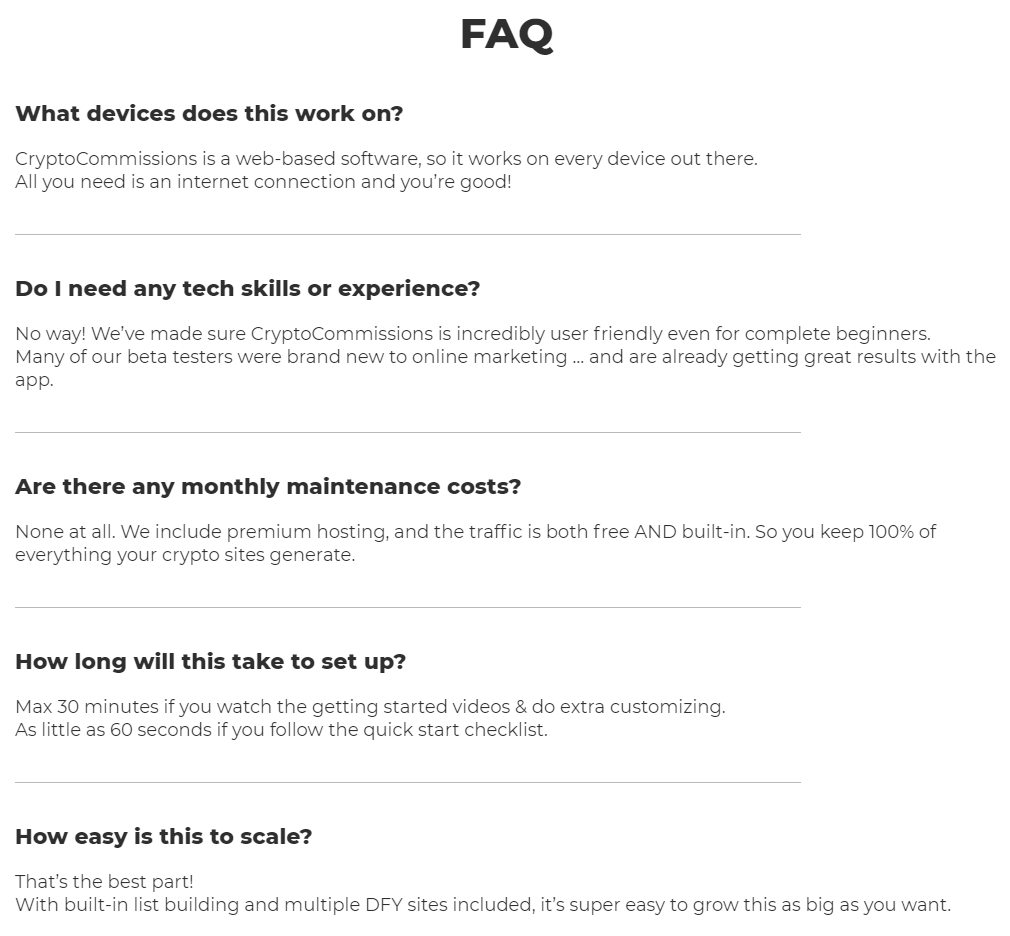Click the divider line below the setup time answer

tap(408, 782)
